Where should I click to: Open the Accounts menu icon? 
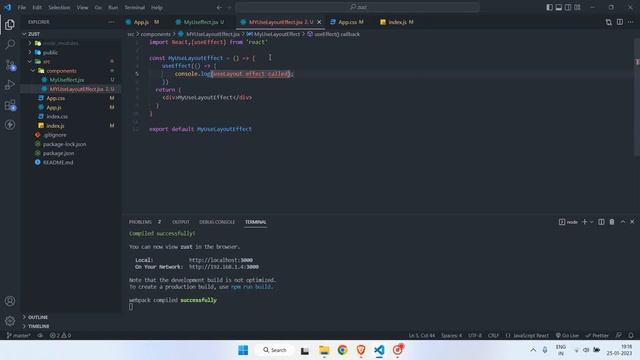tap(10, 301)
